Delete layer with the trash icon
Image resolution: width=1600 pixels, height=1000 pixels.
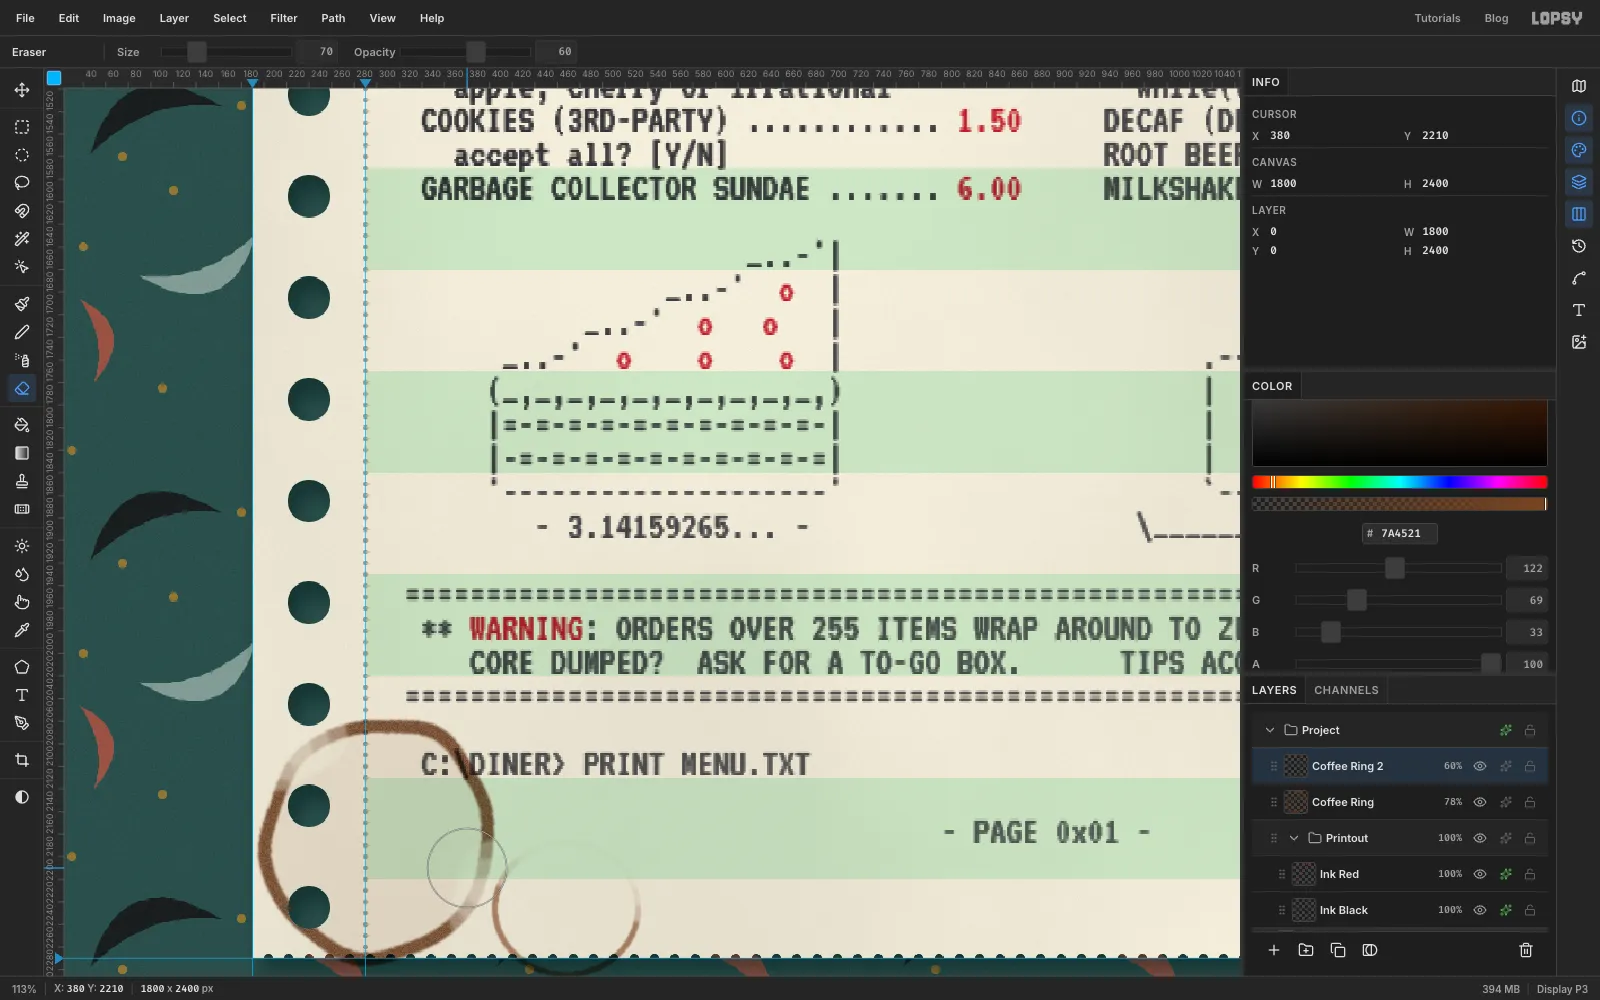point(1526,950)
